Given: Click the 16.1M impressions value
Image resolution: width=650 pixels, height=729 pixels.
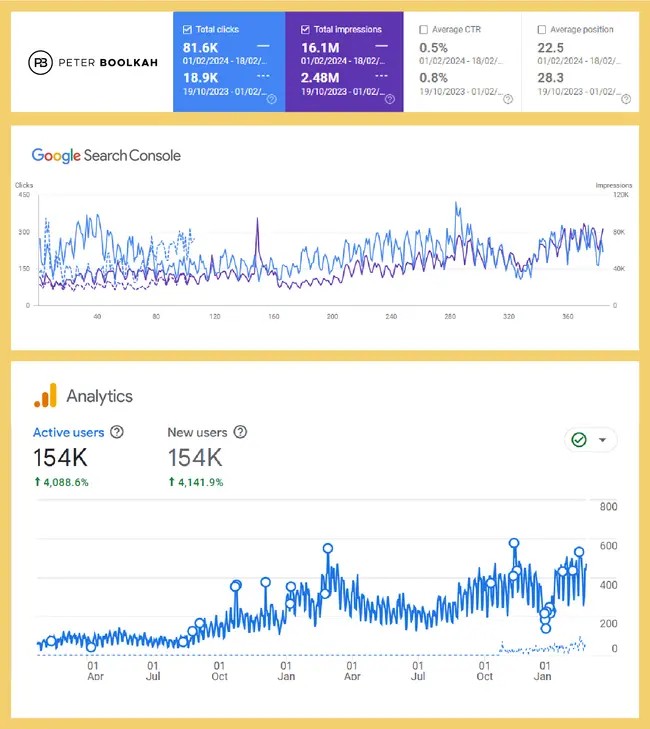Looking at the screenshot, I should 320,48.
